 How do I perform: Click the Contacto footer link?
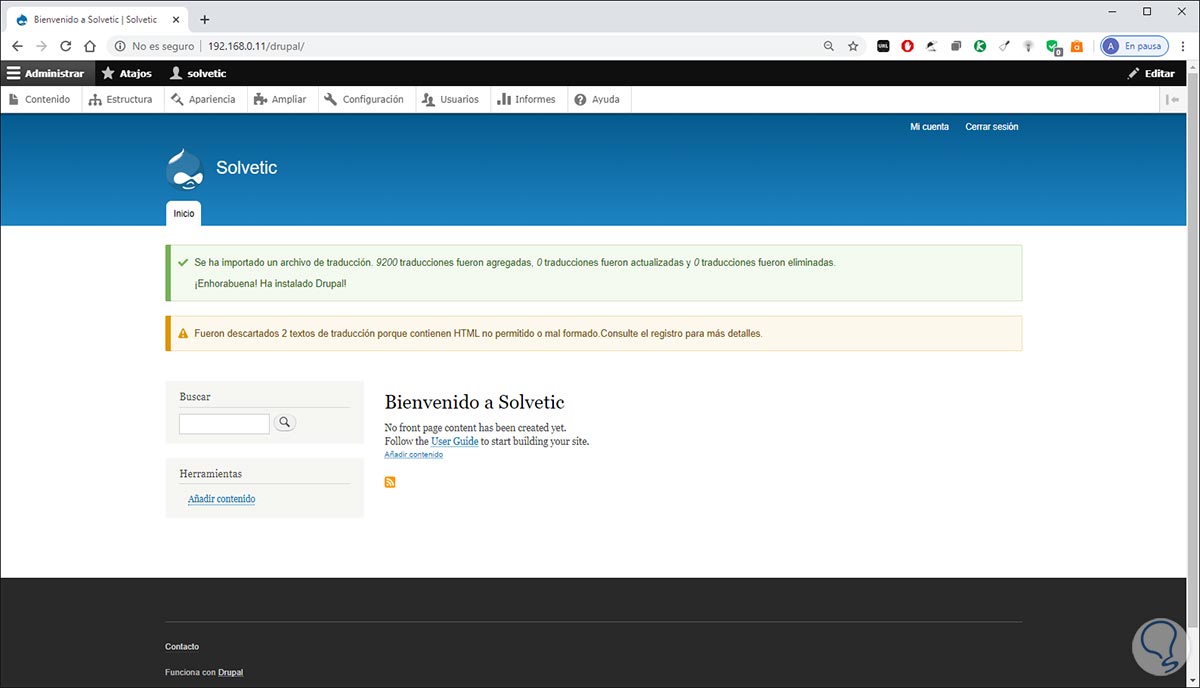(182, 647)
